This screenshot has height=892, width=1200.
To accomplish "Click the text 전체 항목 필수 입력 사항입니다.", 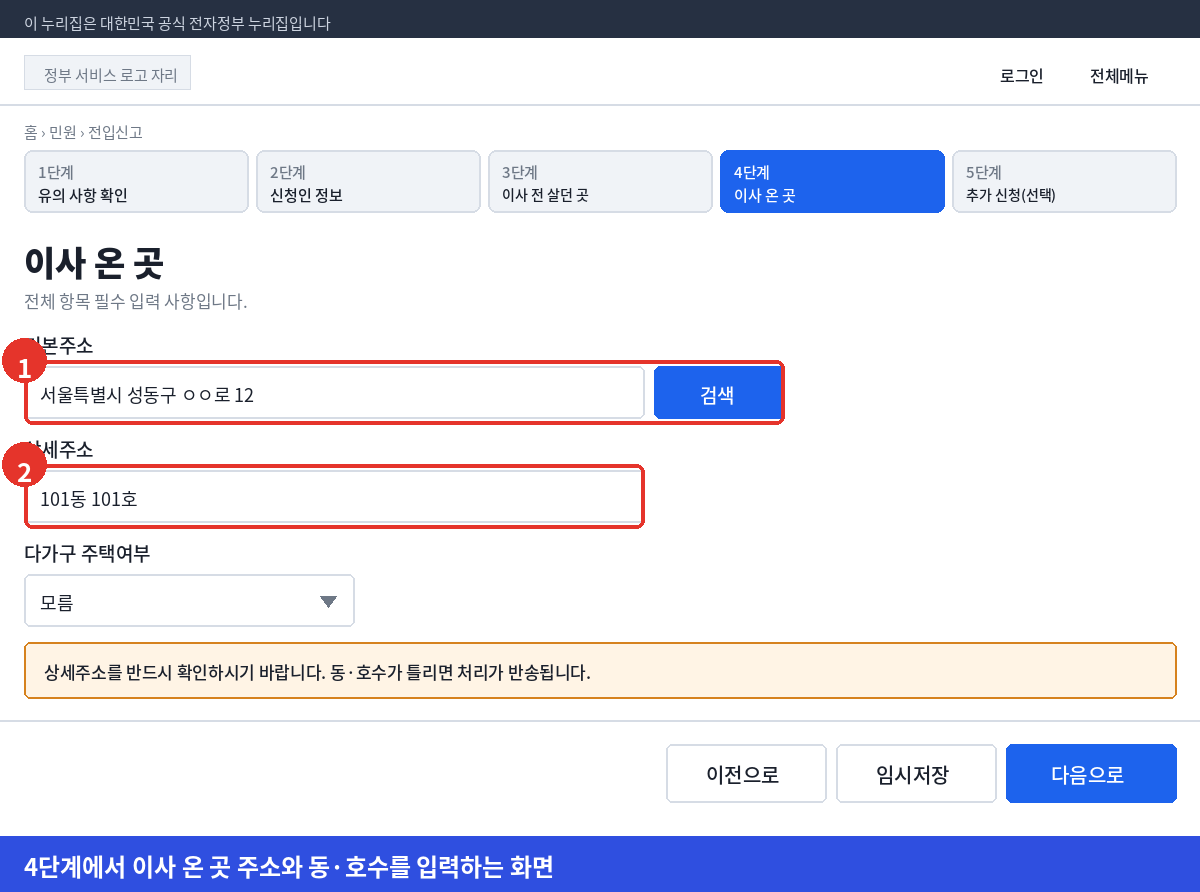I will point(135,301).
